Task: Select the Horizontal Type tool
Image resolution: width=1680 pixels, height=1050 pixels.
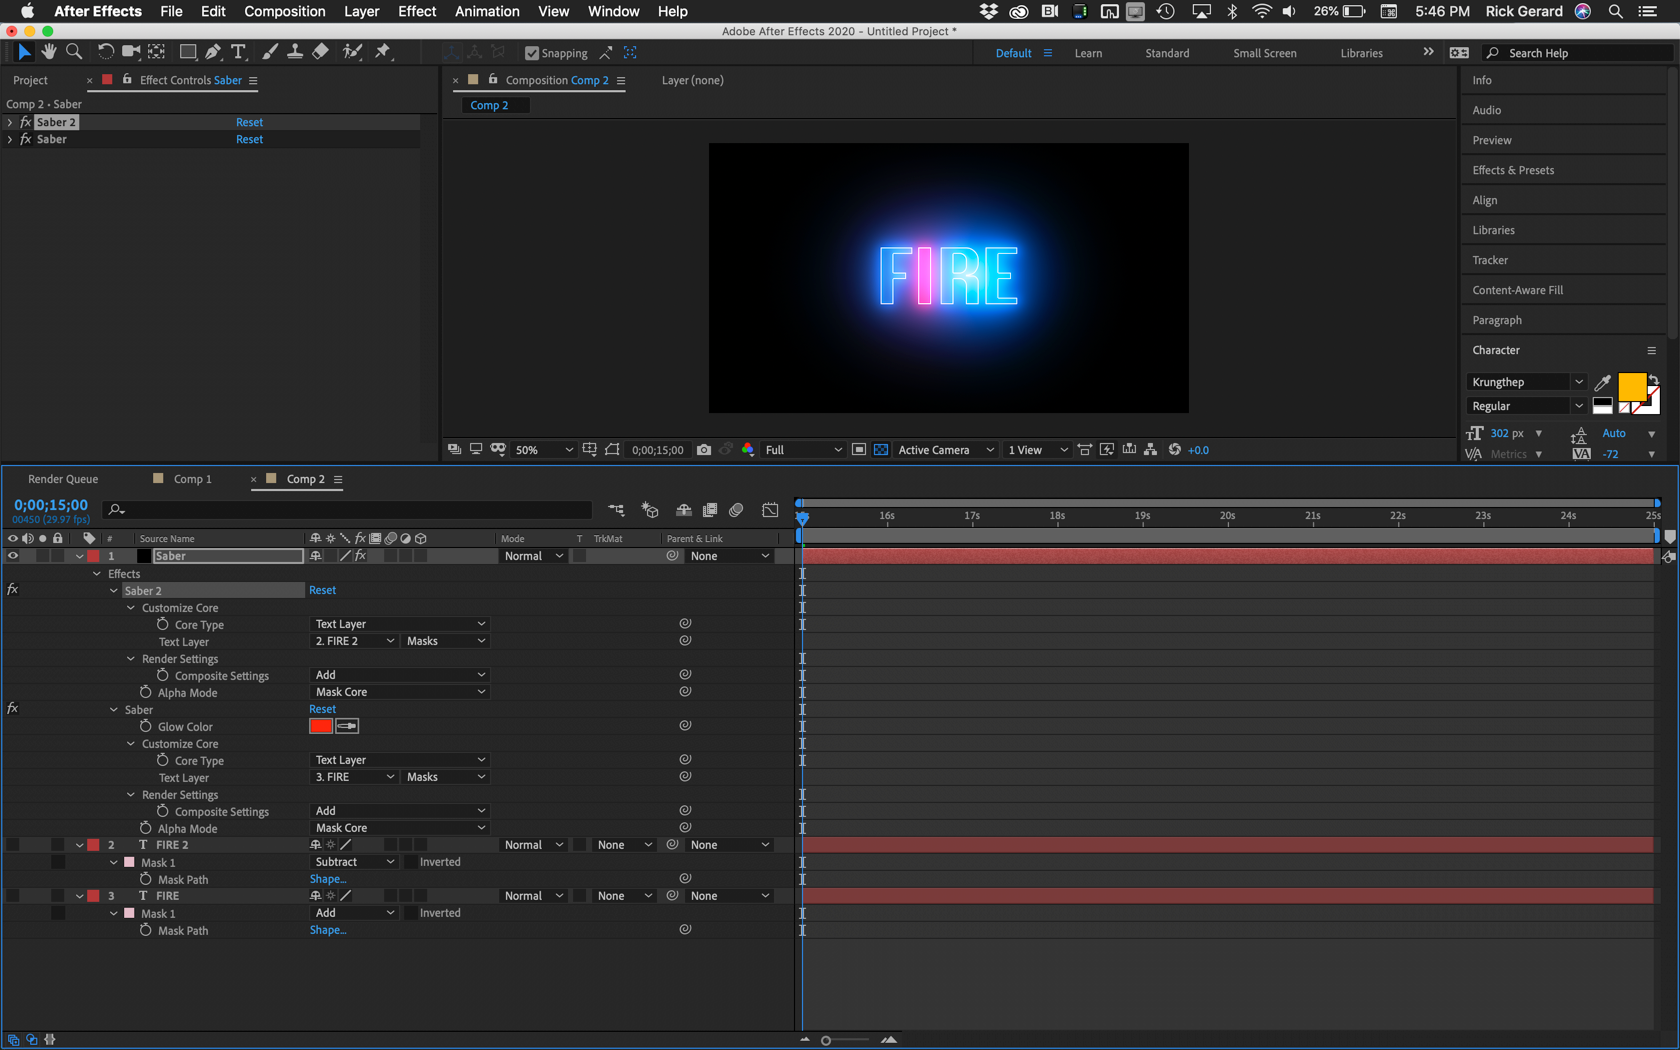Action: (x=239, y=51)
